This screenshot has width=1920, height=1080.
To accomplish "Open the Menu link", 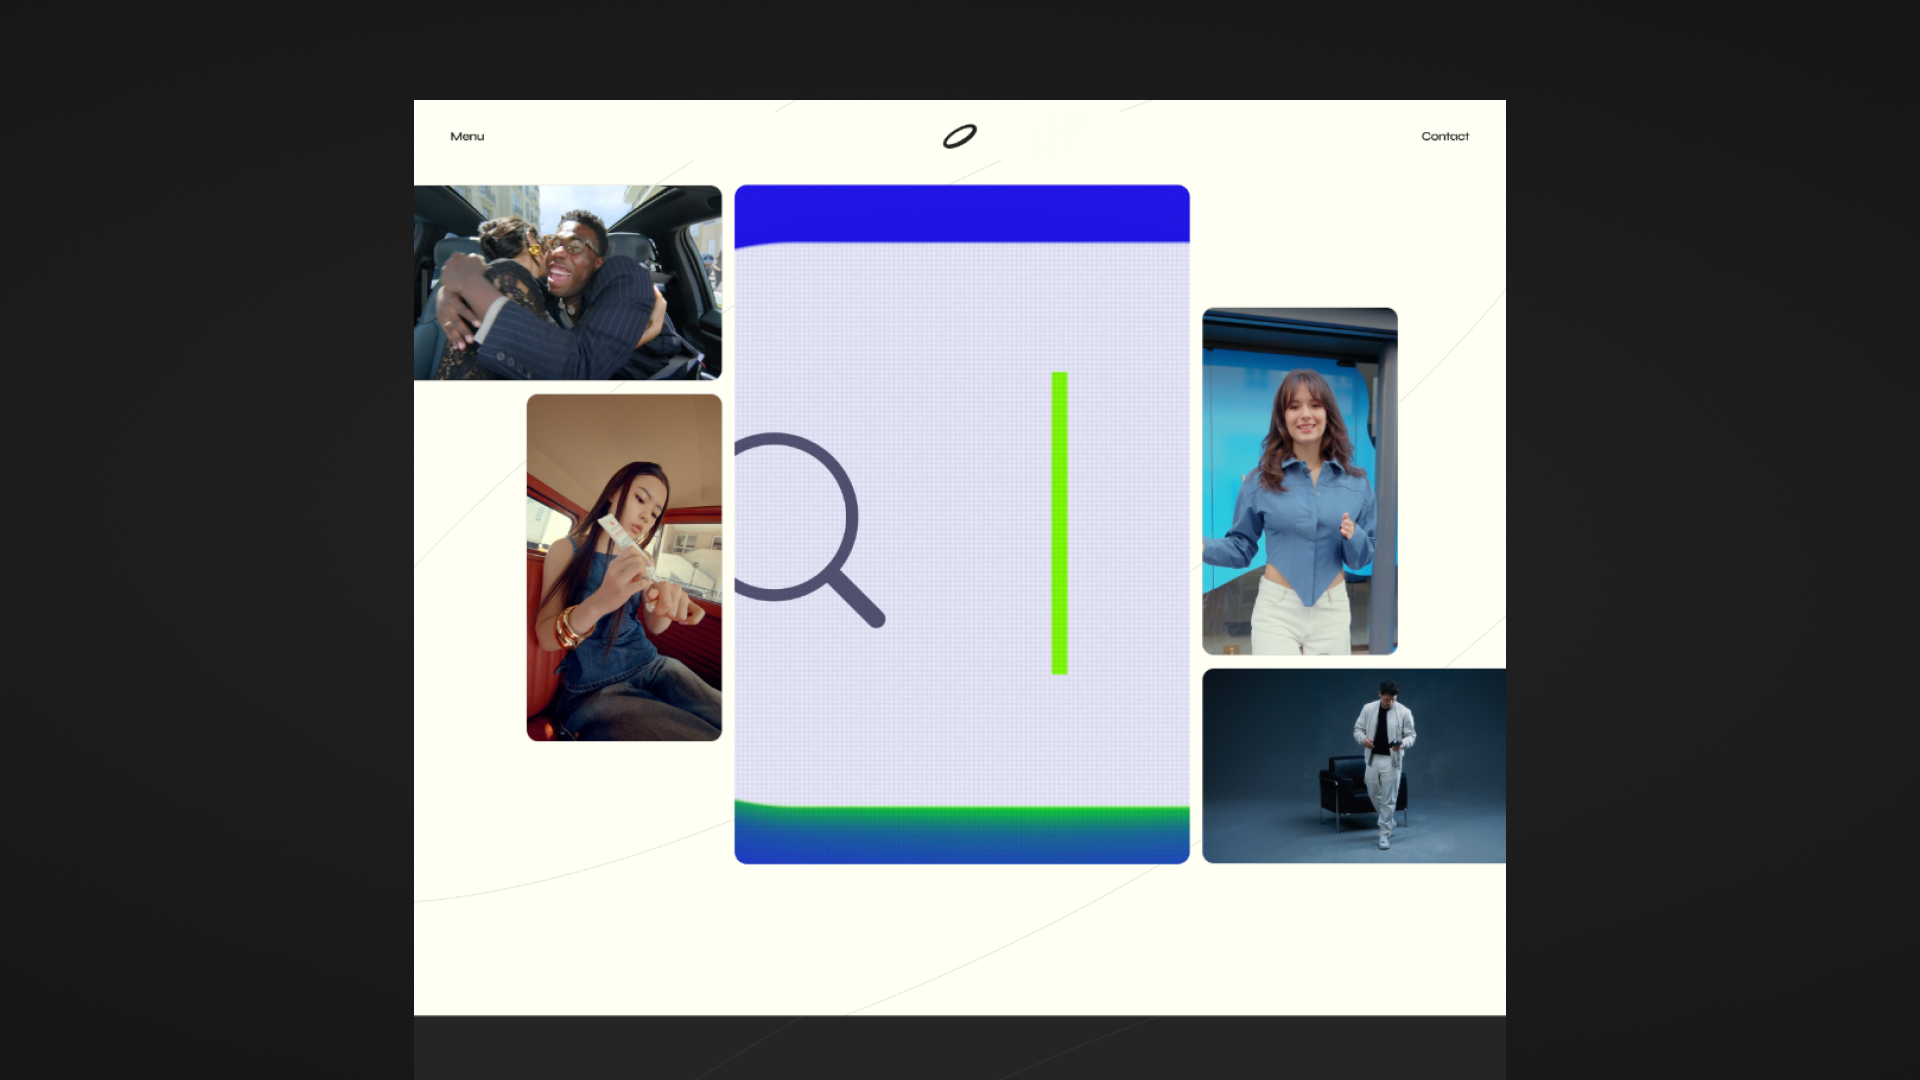I will pyautogui.click(x=467, y=136).
